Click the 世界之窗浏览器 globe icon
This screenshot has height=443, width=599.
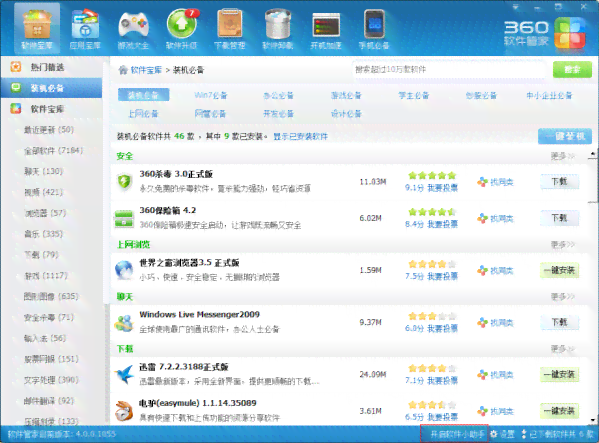coord(124,270)
